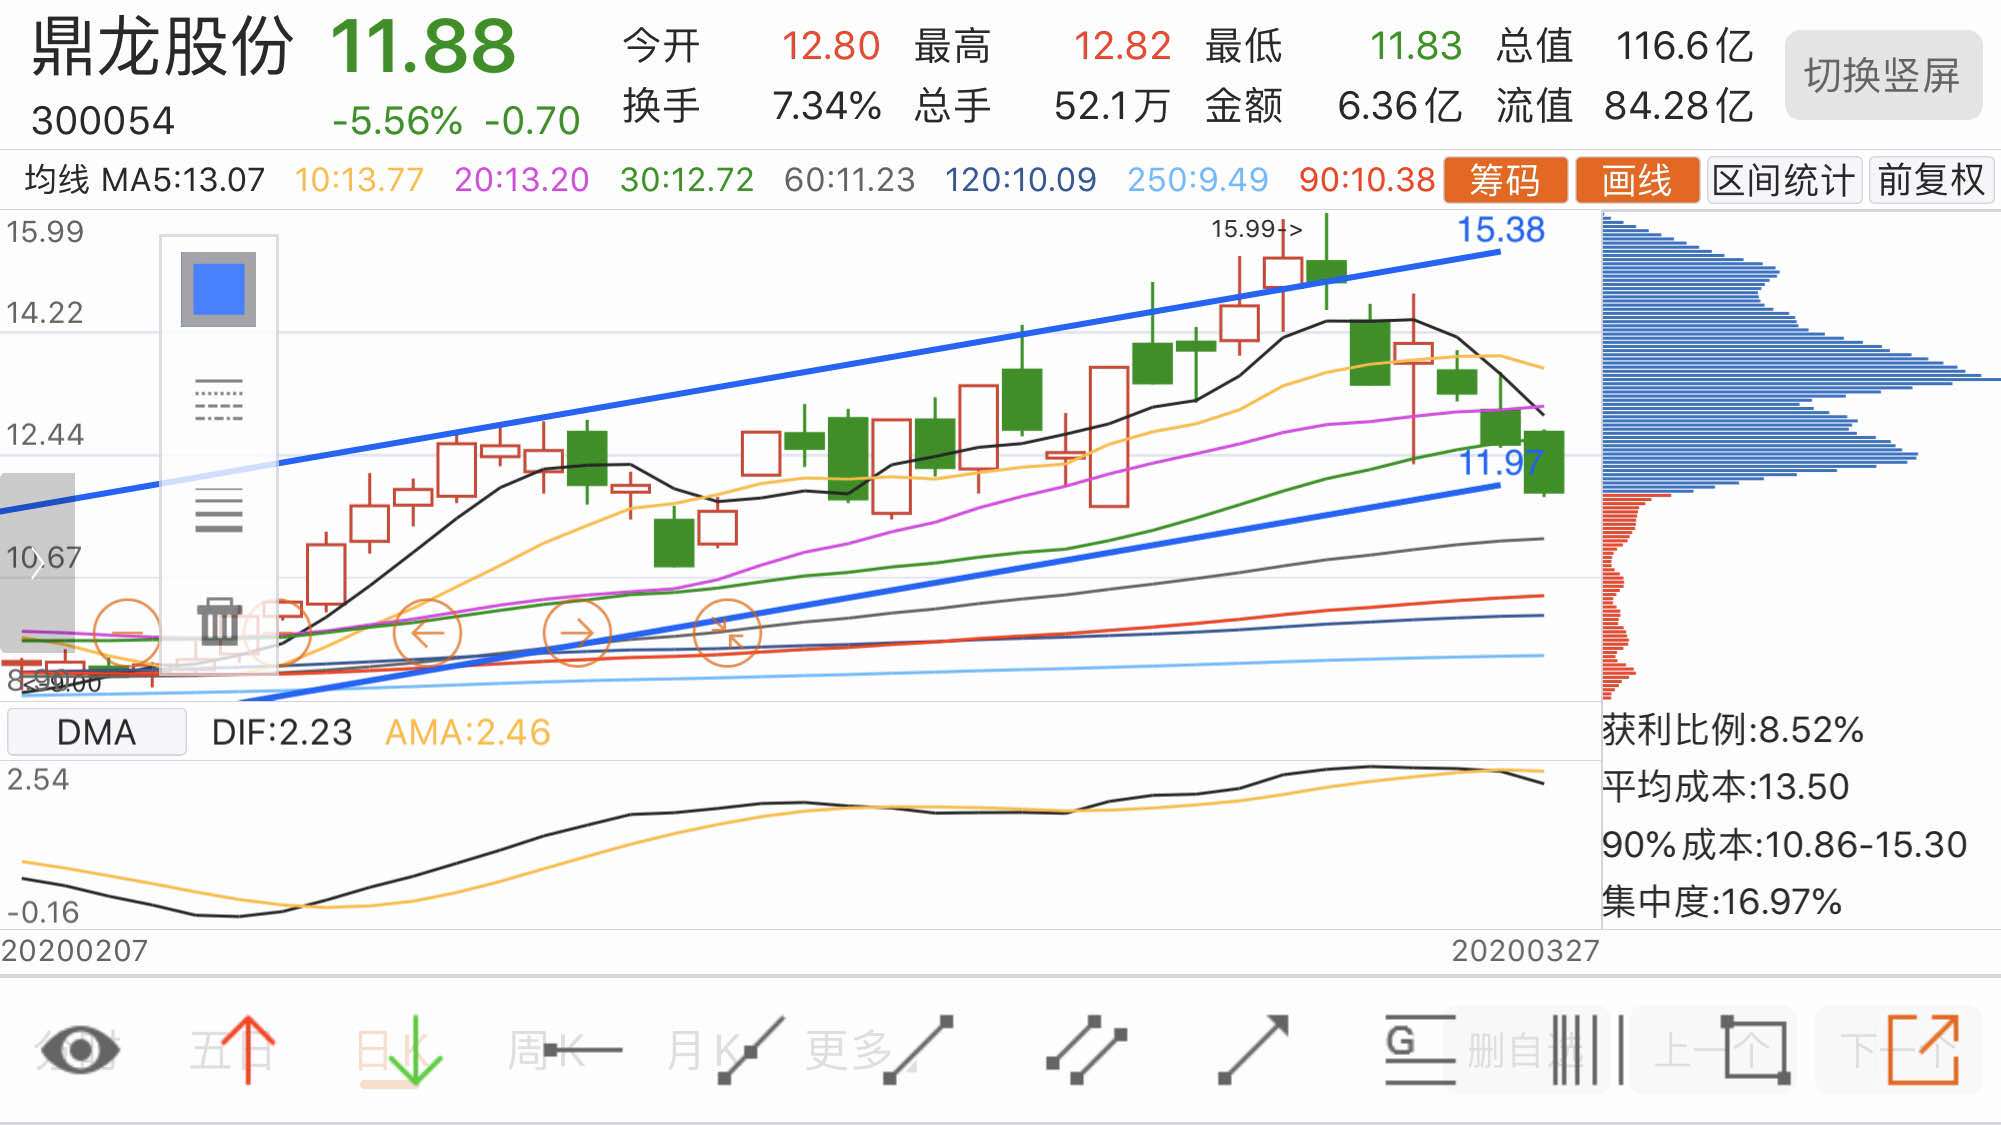Tap the start date 20200207
Viewport: 2001px width, 1125px height.
point(75,950)
